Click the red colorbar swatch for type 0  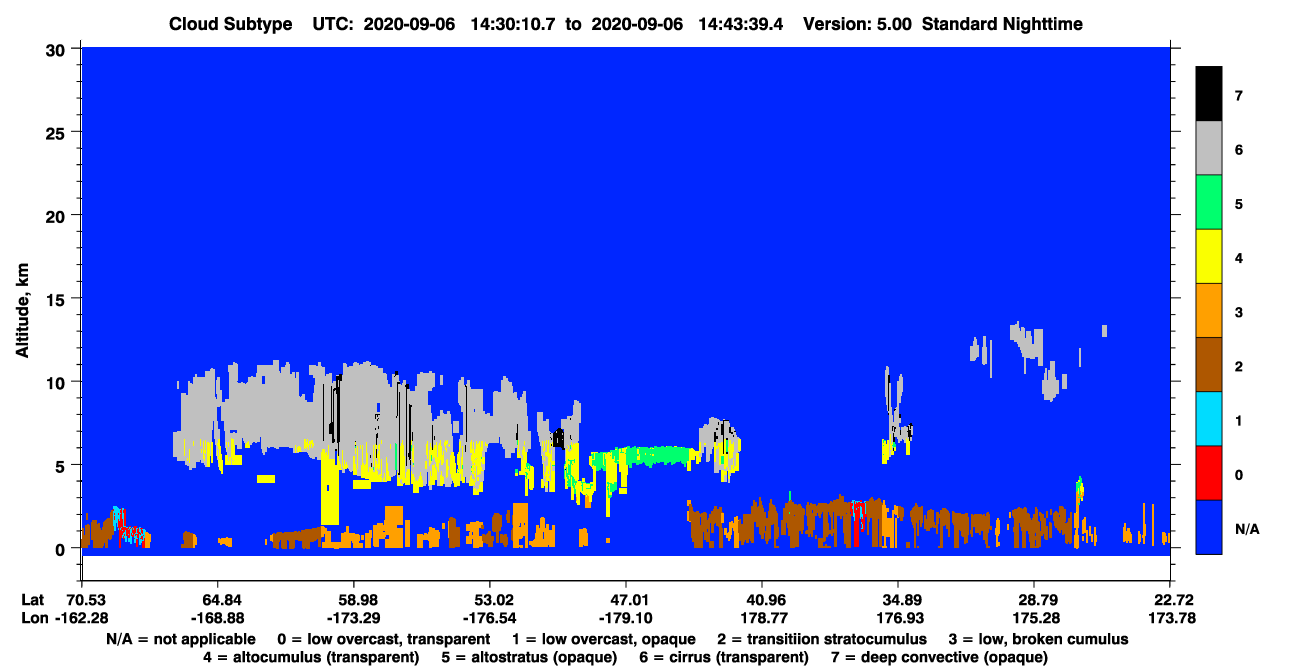click(1209, 472)
